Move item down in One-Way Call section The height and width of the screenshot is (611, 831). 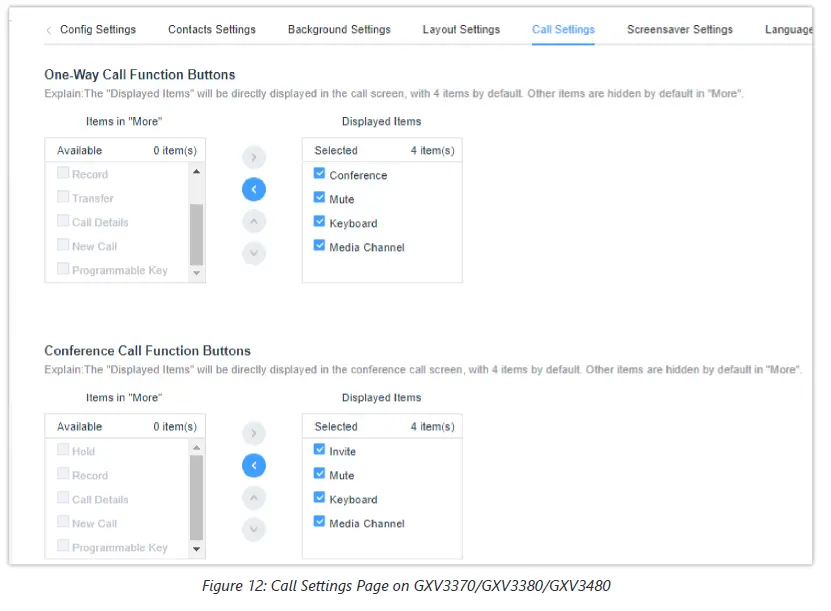tap(254, 253)
